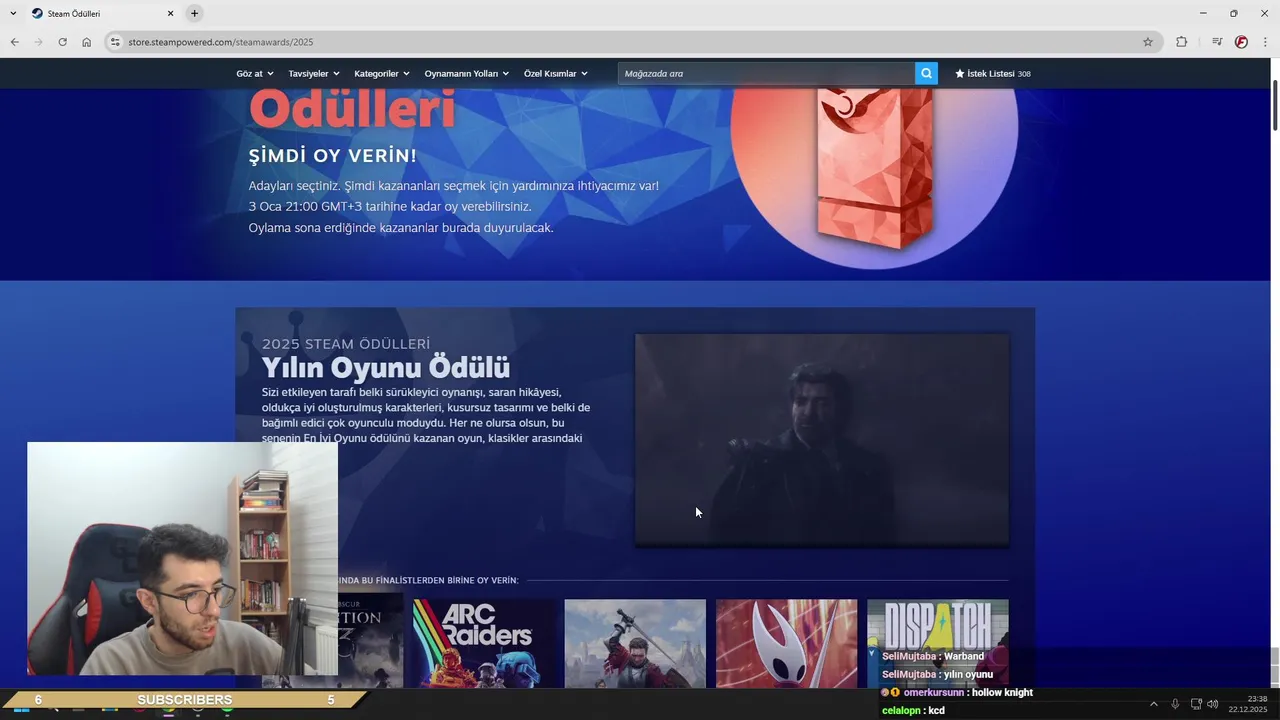Click the Yılın Oyunu Ödülü heading
The image size is (1280, 720).
(x=386, y=367)
